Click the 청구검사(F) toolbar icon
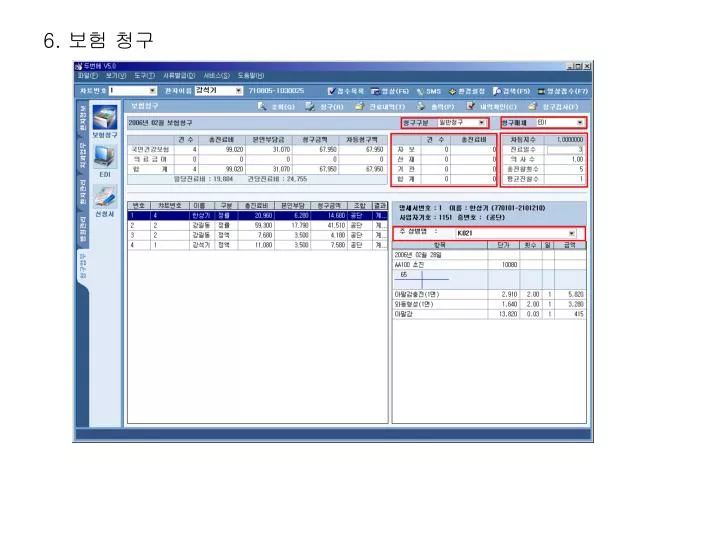The image size is (720, 540). (532, 107)
